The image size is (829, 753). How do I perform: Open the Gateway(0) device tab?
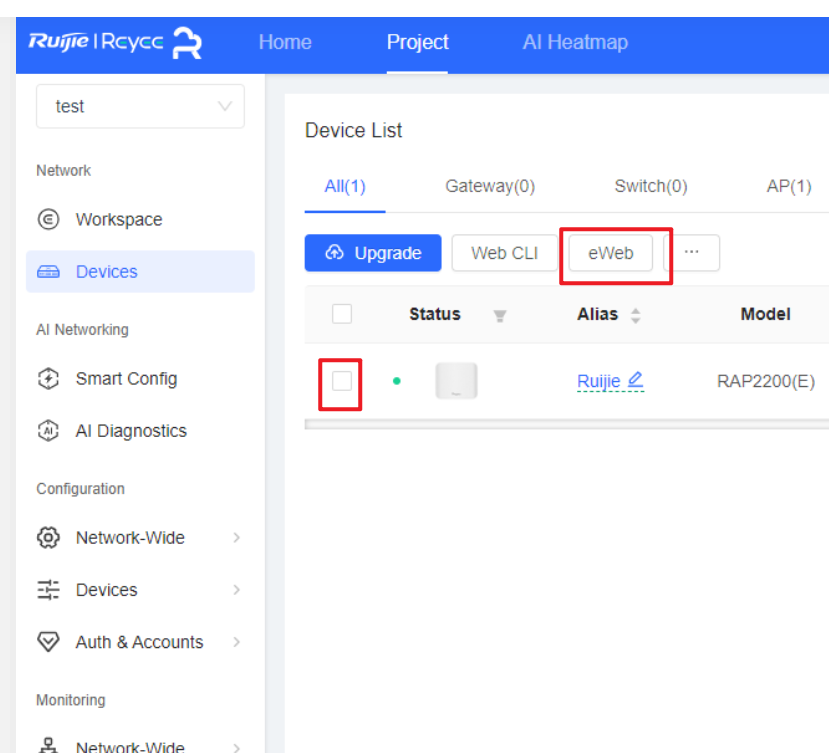pyautogui.click(x=490, y=186)
